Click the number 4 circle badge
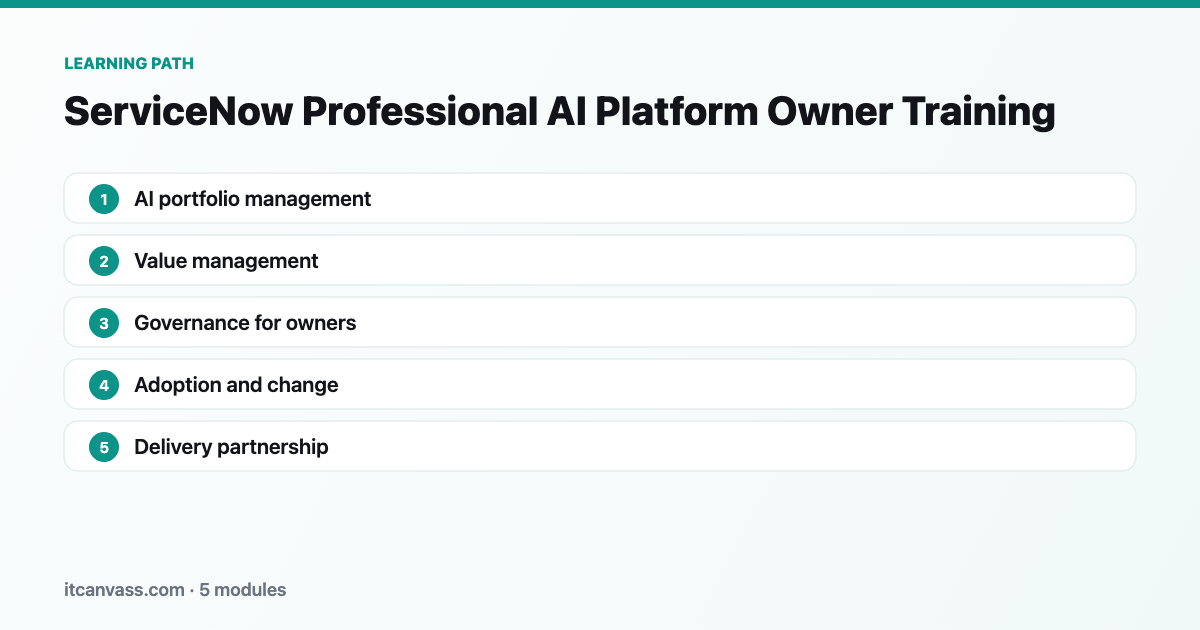 tap(104, 385)
